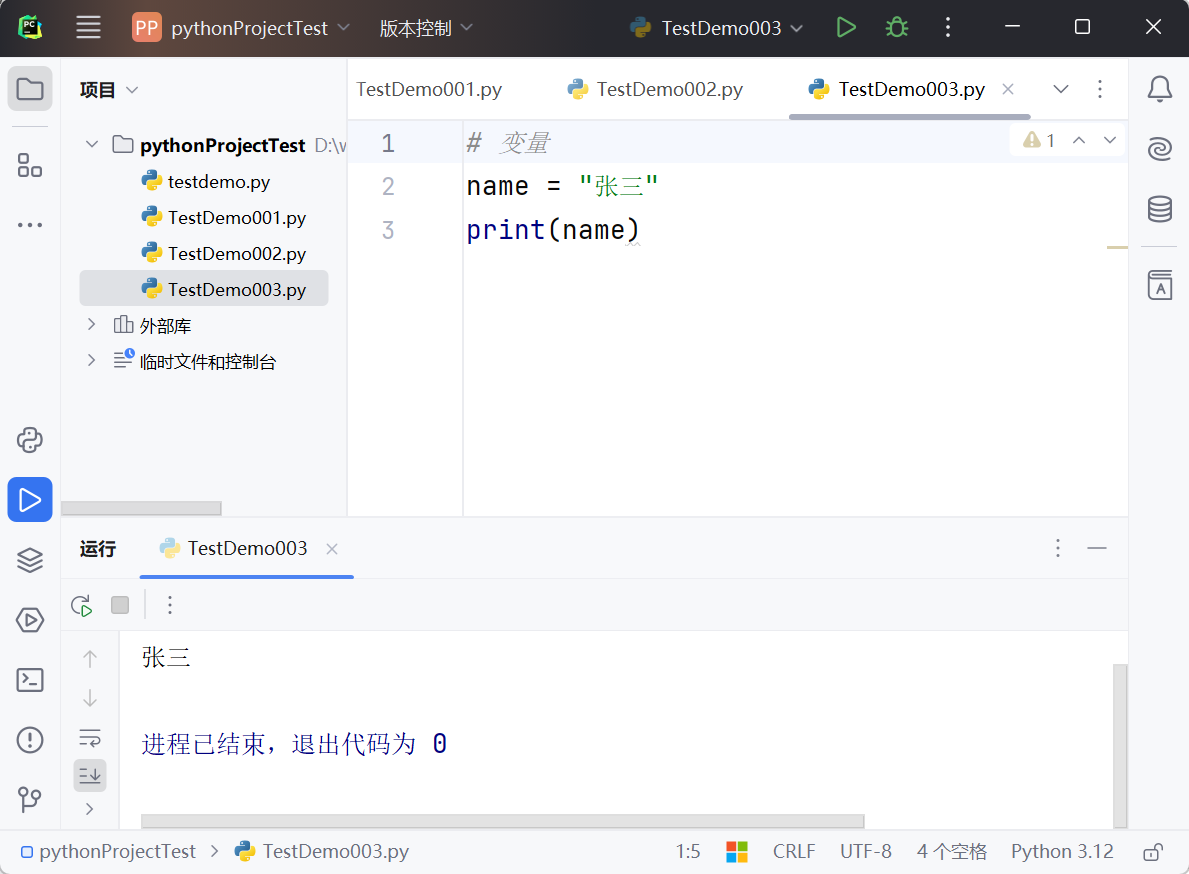This screenshot has height=874, width=1189.
Task: Open the 项目 view dropdown
Action: (x=109, y=89)
